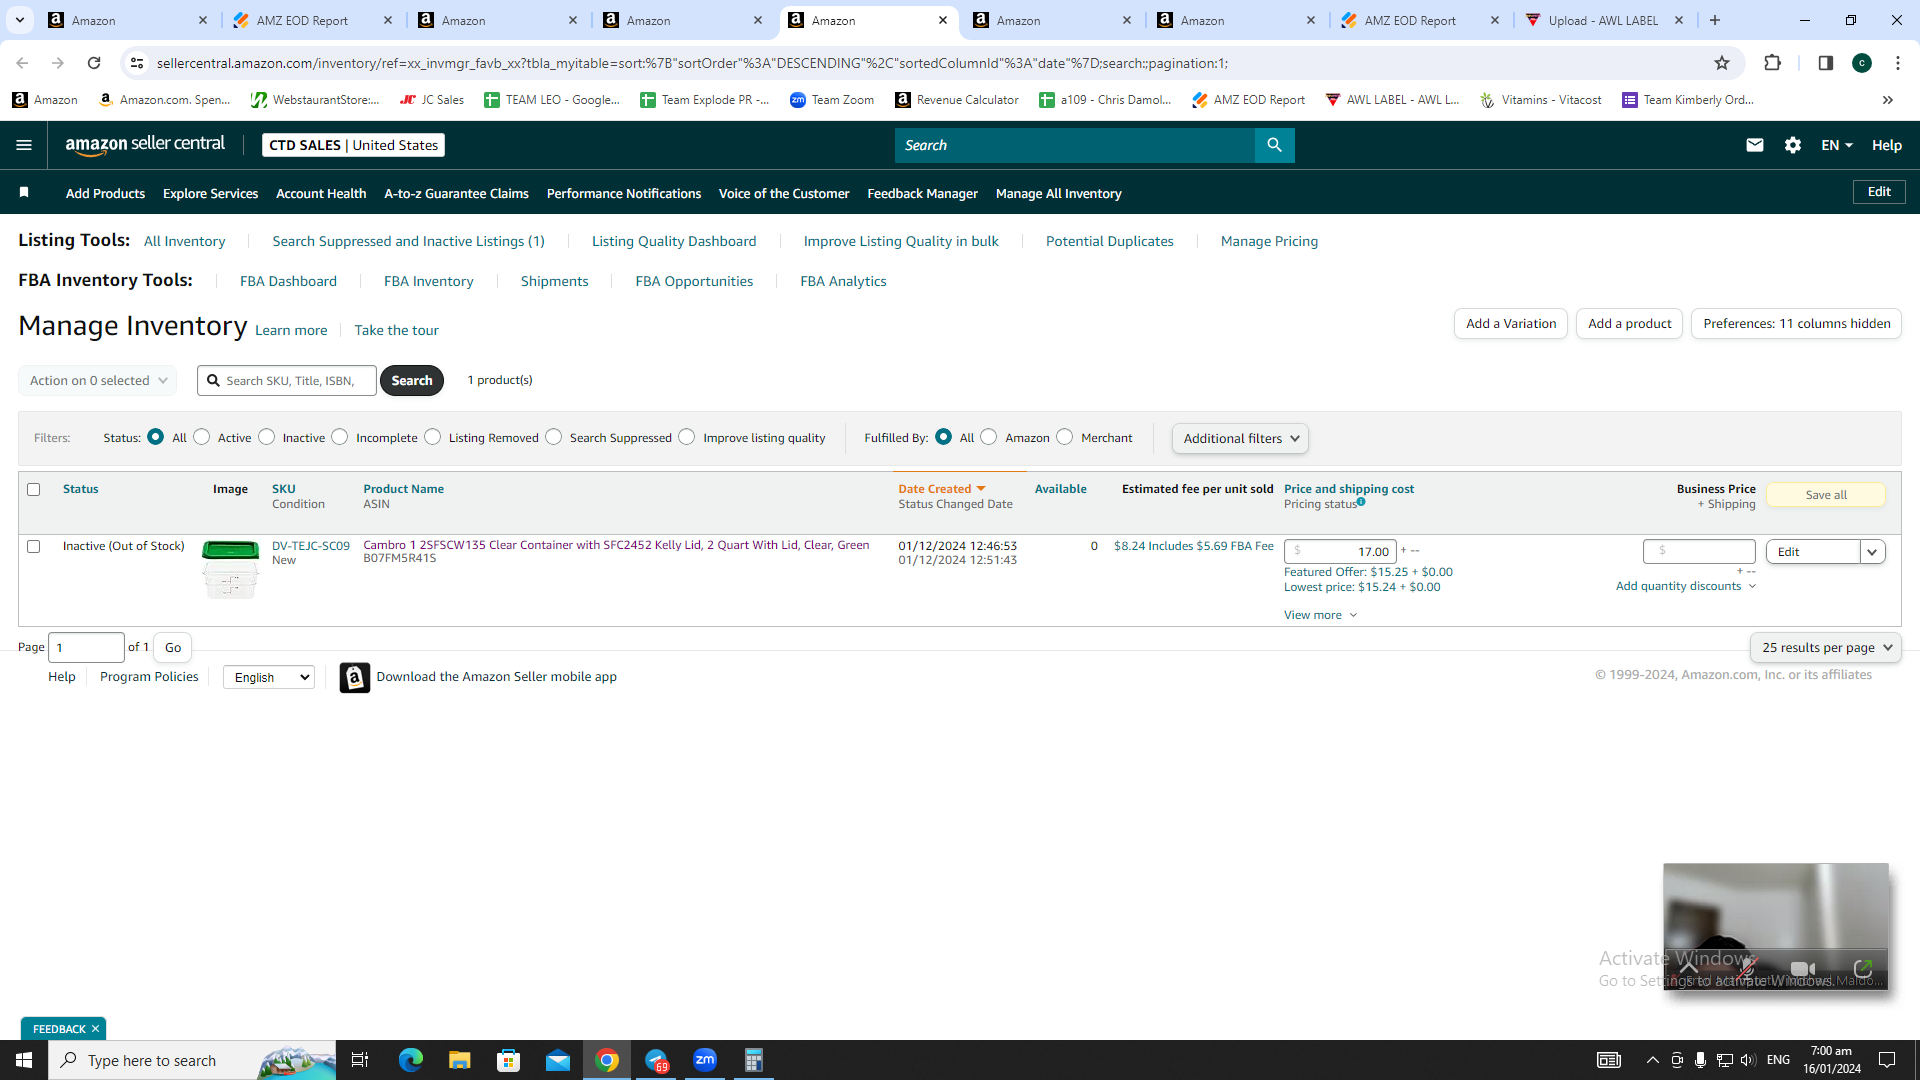Open a new browser tab

point(1715,20)
